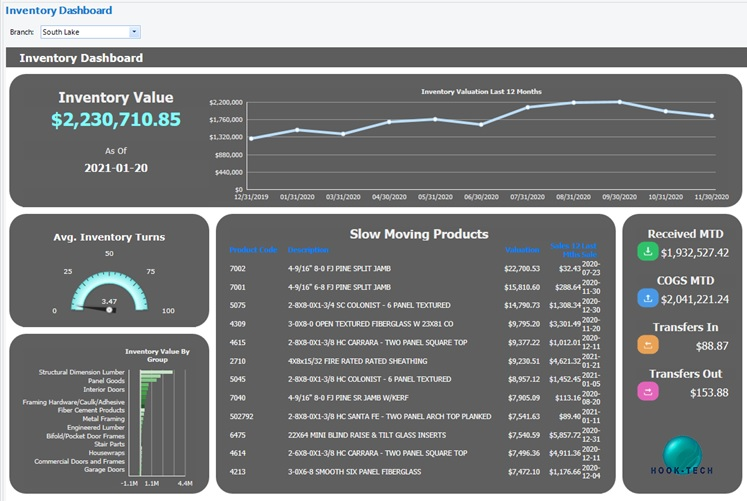Select product code 7040
The image size is (747, 501).
pos(238,398)
